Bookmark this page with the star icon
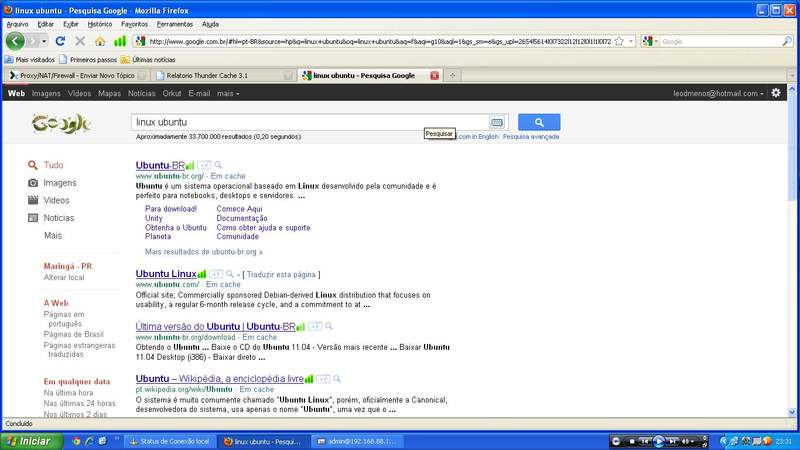 click(x=619, y=41)
